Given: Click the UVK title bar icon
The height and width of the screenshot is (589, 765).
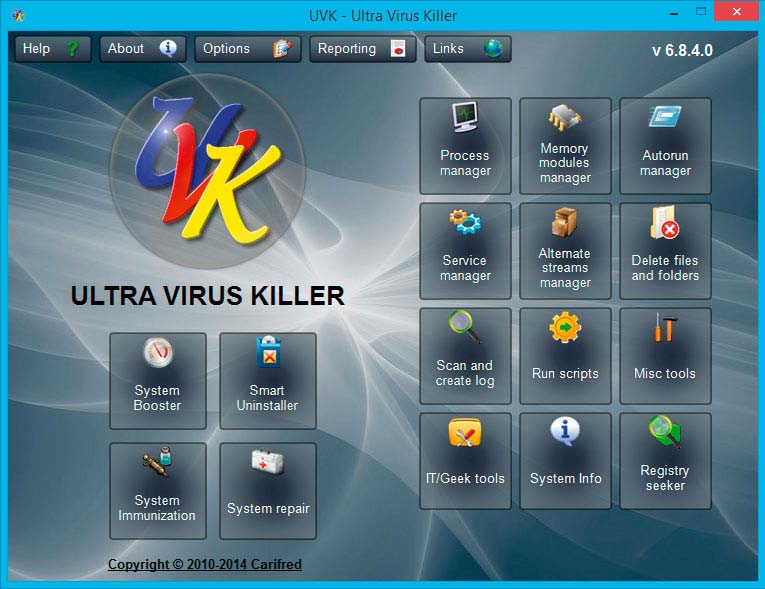Looking at the screenshot, I should tap(19, 16).
